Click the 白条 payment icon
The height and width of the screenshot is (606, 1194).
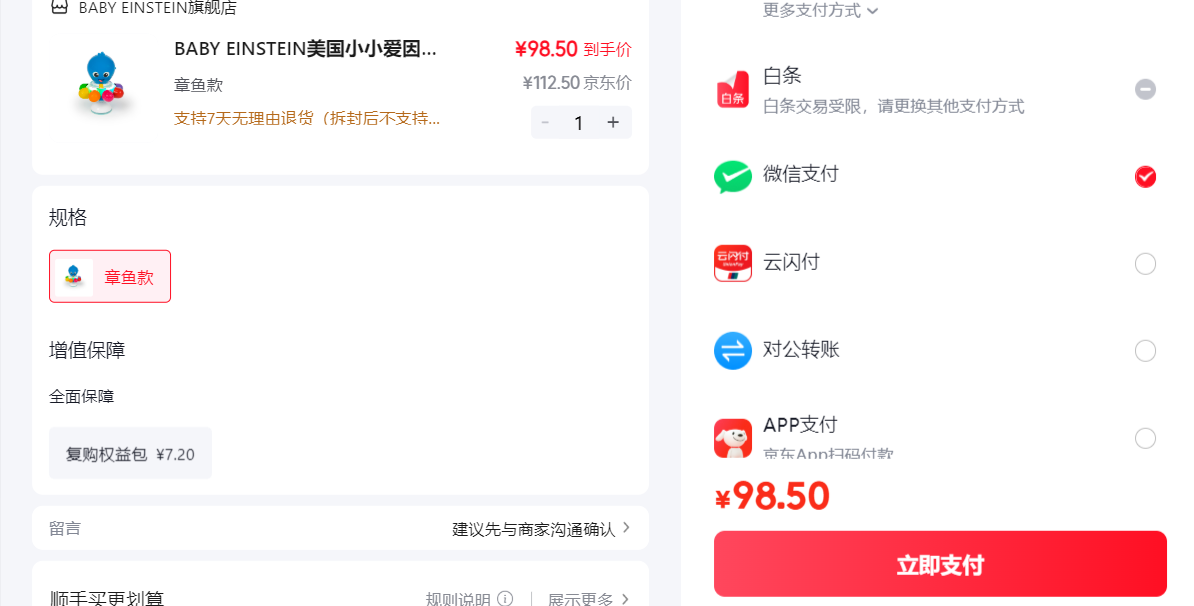pos(733,90)
